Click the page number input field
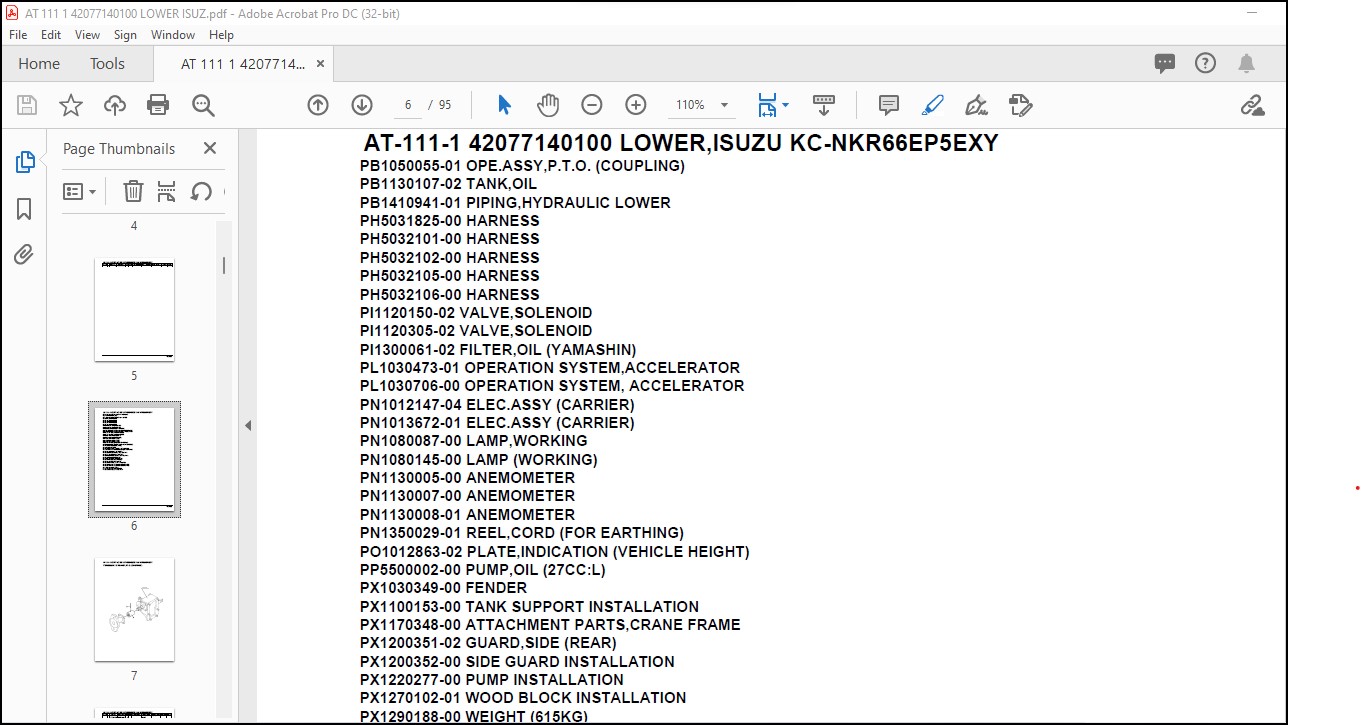The height and width of the screenshot is (725, 1361). tap(408, 105)
